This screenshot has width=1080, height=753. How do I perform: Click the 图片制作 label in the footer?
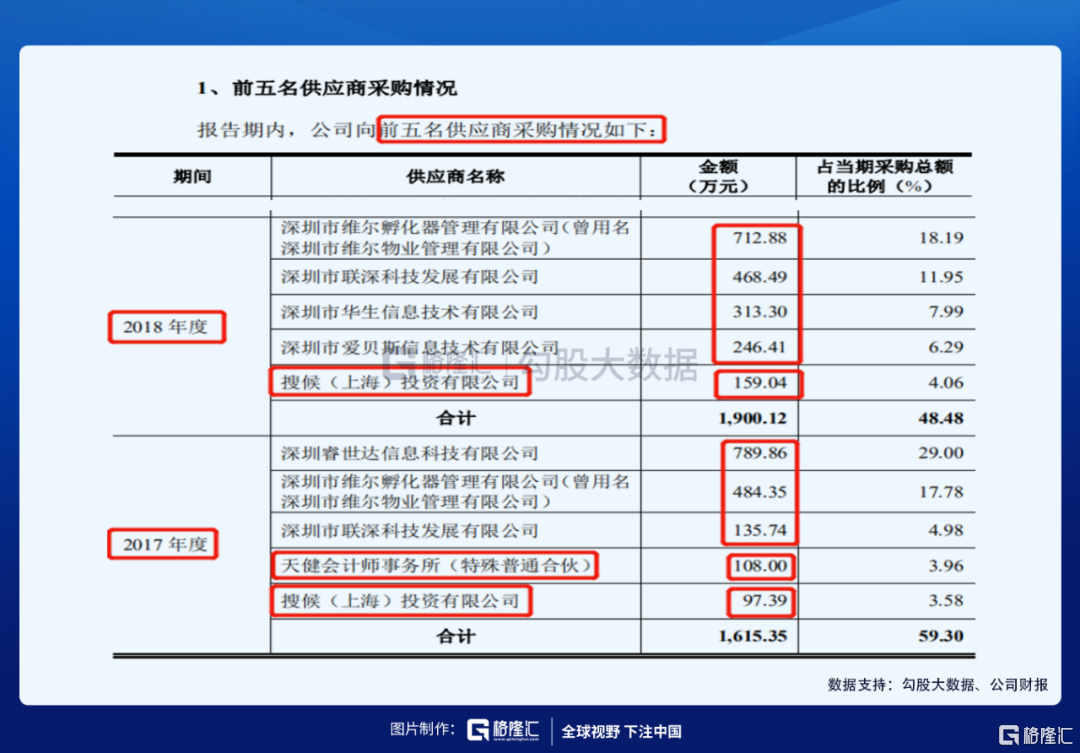pos(422,729)
